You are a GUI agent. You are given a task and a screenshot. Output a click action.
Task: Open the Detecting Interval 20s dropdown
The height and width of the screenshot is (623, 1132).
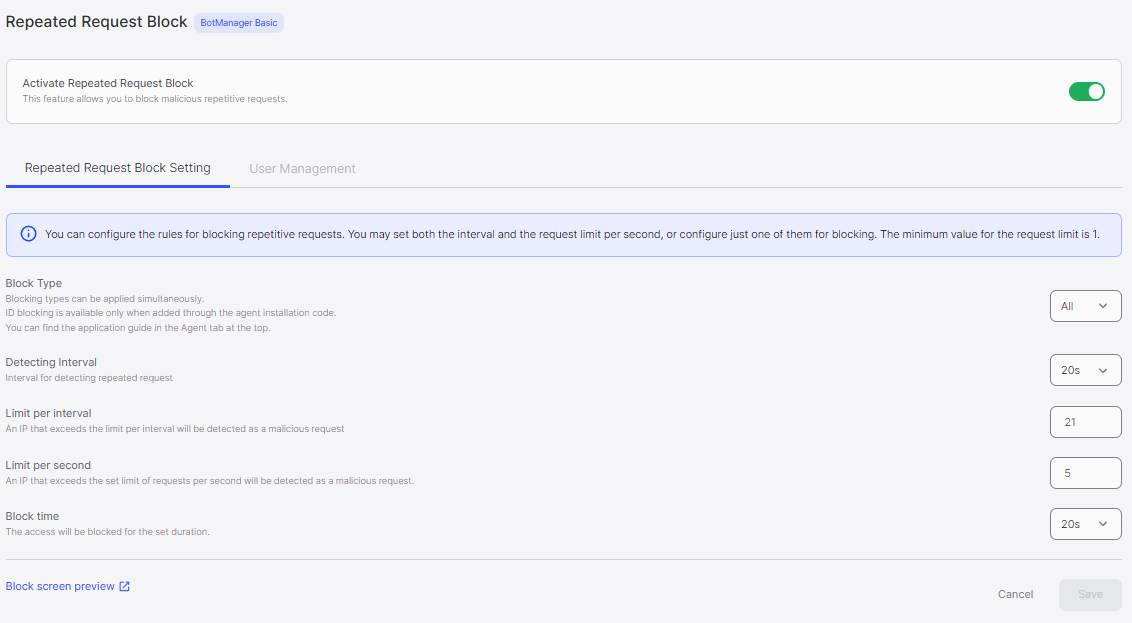tap(1085, 370)
